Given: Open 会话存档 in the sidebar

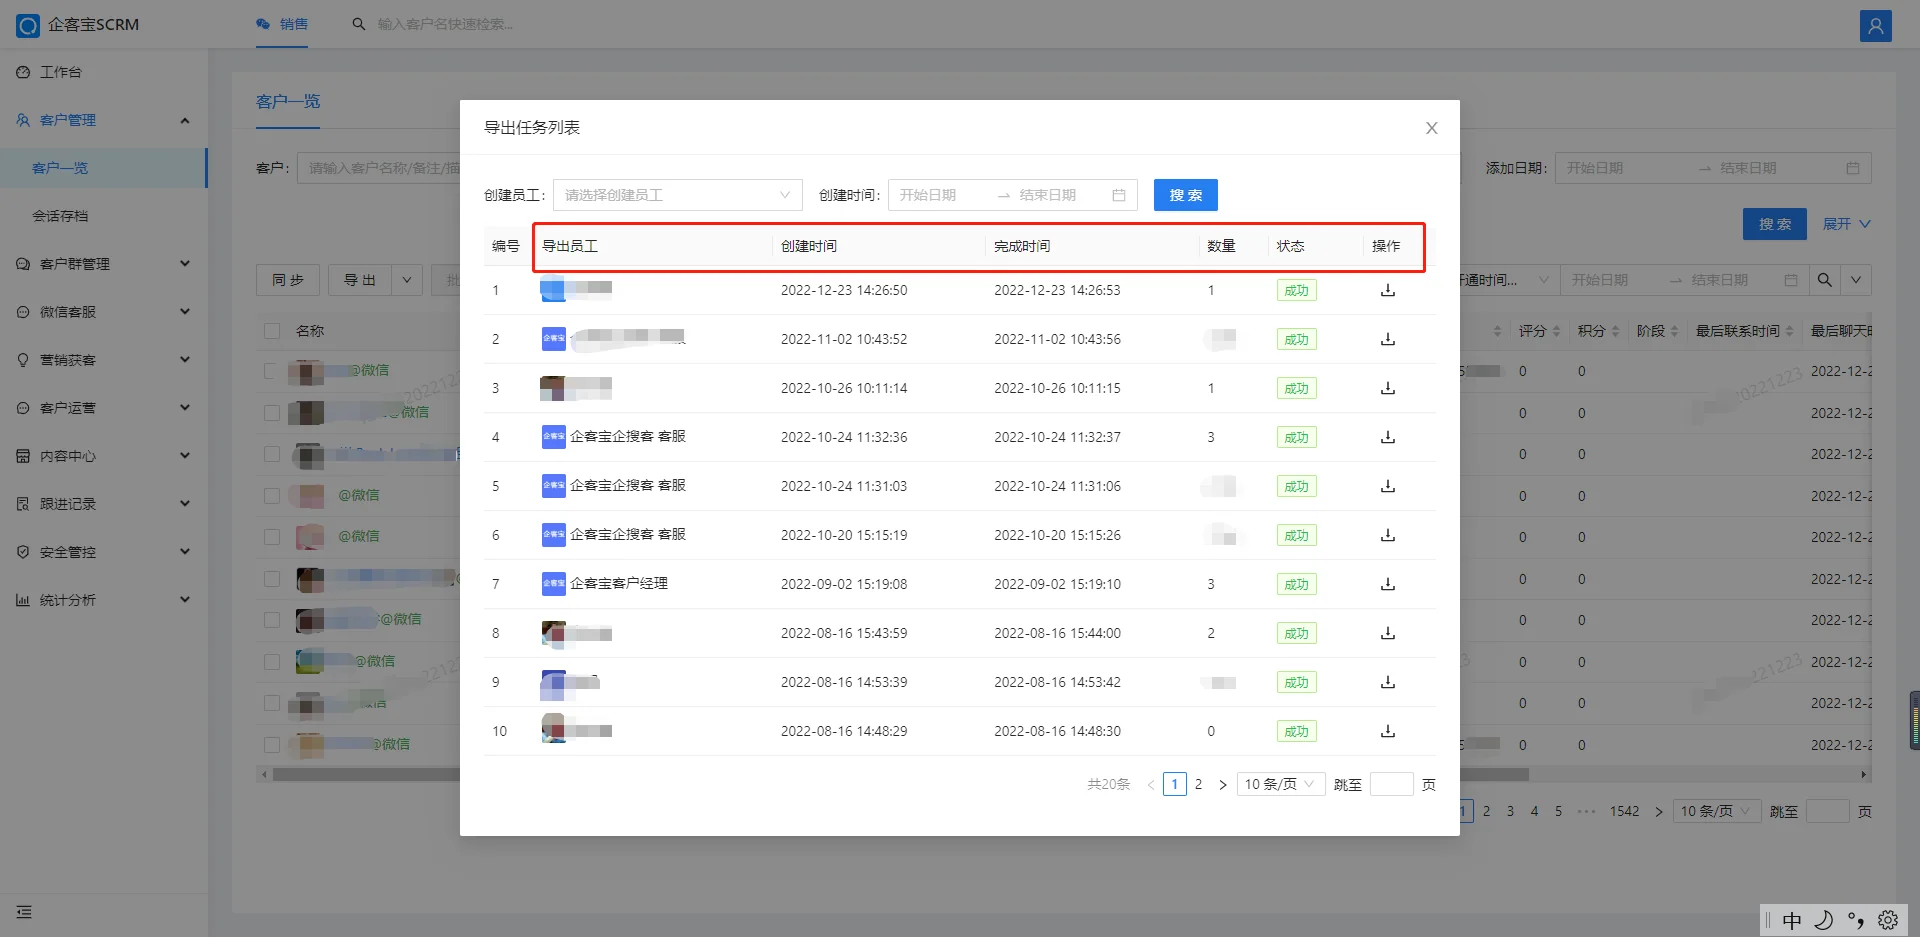Looking at the screenshot, I should [60, 216].
